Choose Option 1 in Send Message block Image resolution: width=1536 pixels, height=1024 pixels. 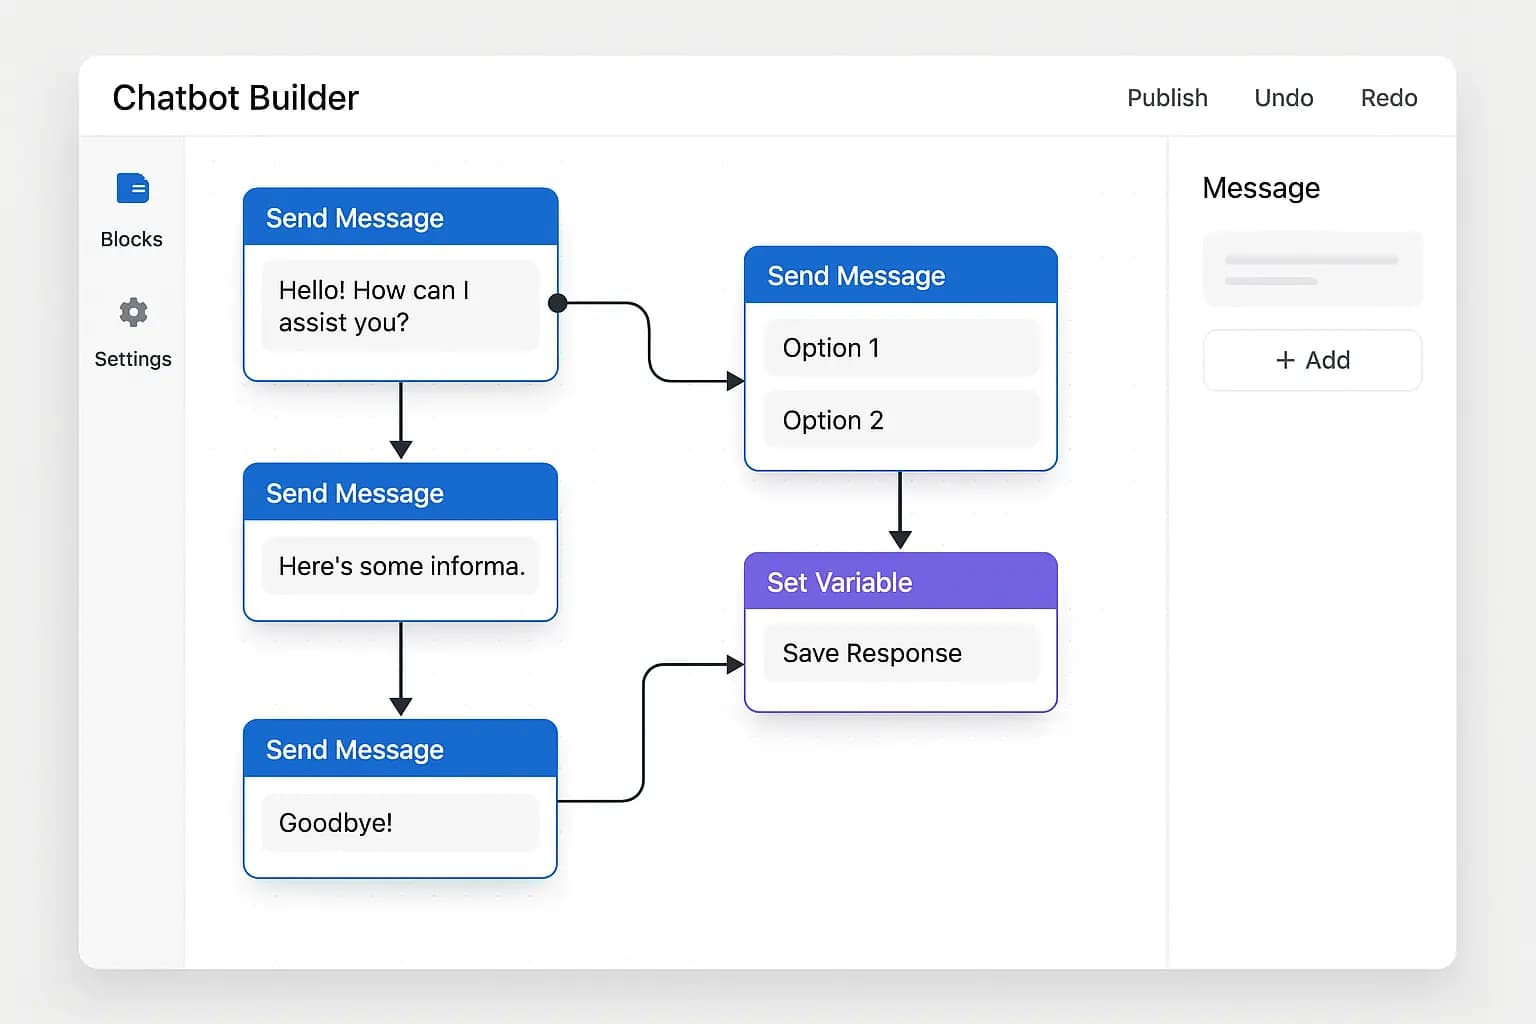point(901,348)
